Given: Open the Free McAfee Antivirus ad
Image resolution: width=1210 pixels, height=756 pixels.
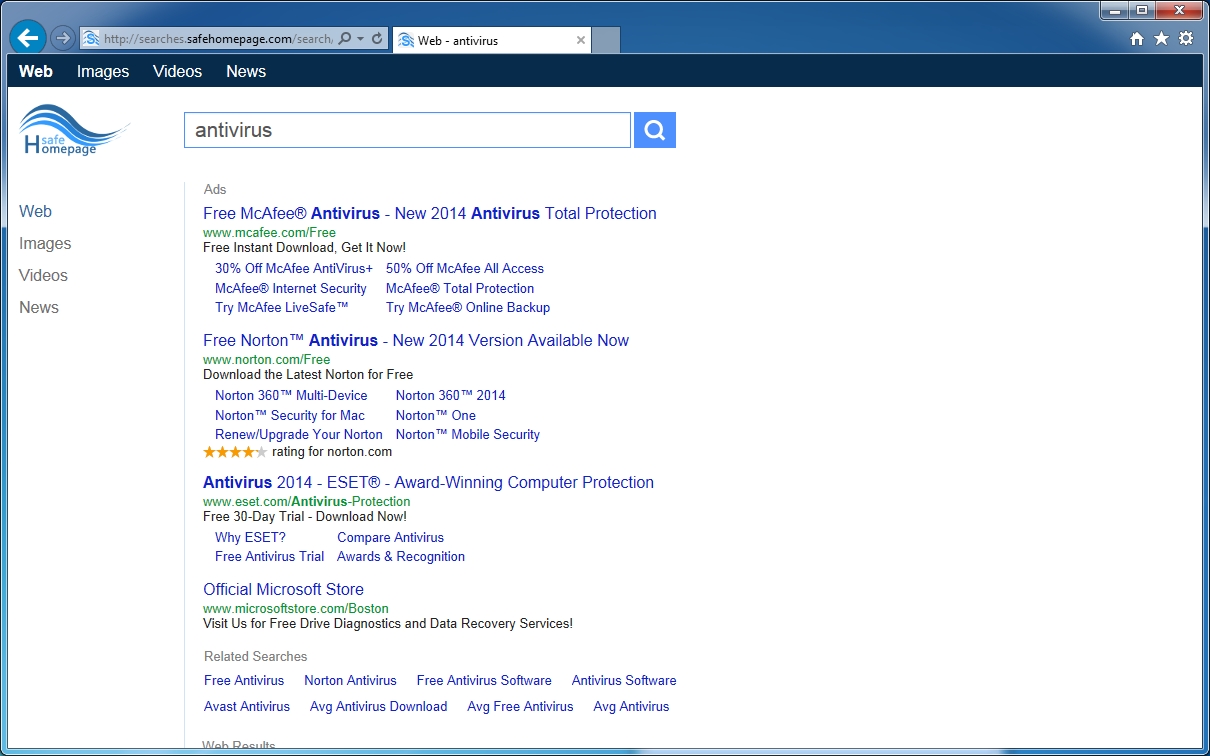Looking at the screenshot, I should 429,213.
